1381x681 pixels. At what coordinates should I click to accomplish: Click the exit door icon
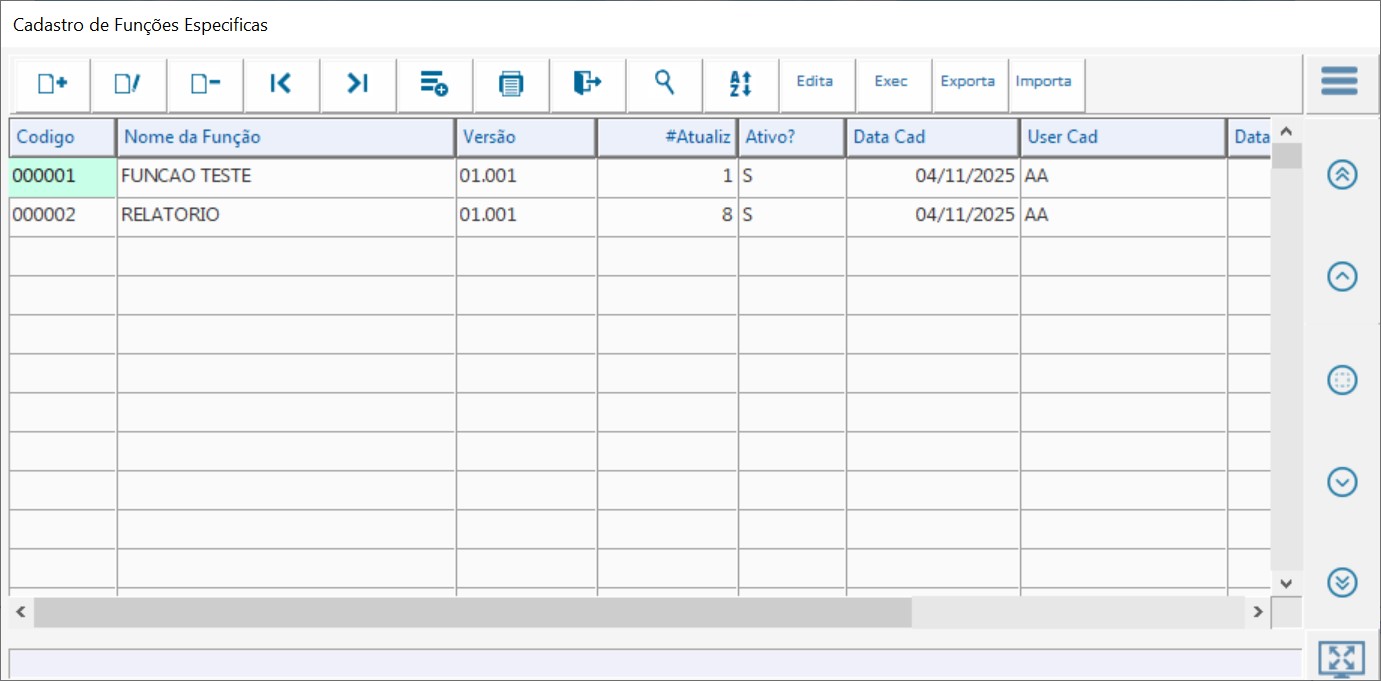point(587,83)
